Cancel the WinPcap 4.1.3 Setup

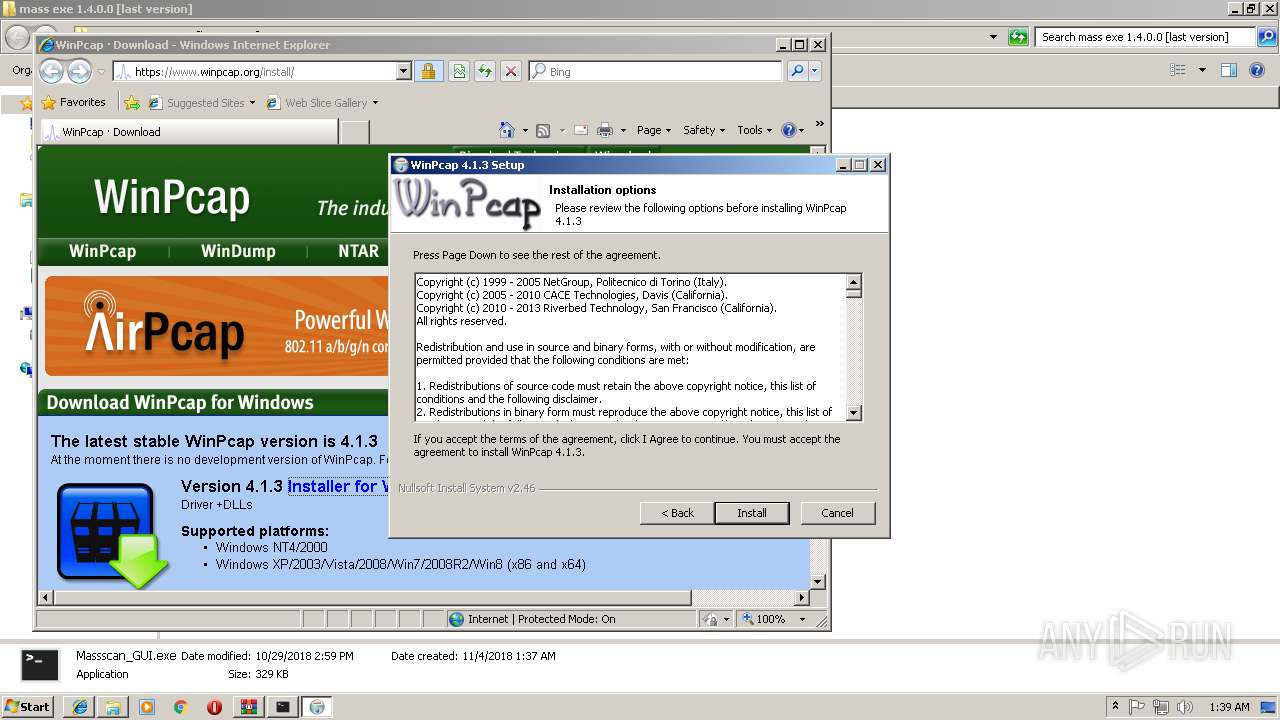(837, 513)
